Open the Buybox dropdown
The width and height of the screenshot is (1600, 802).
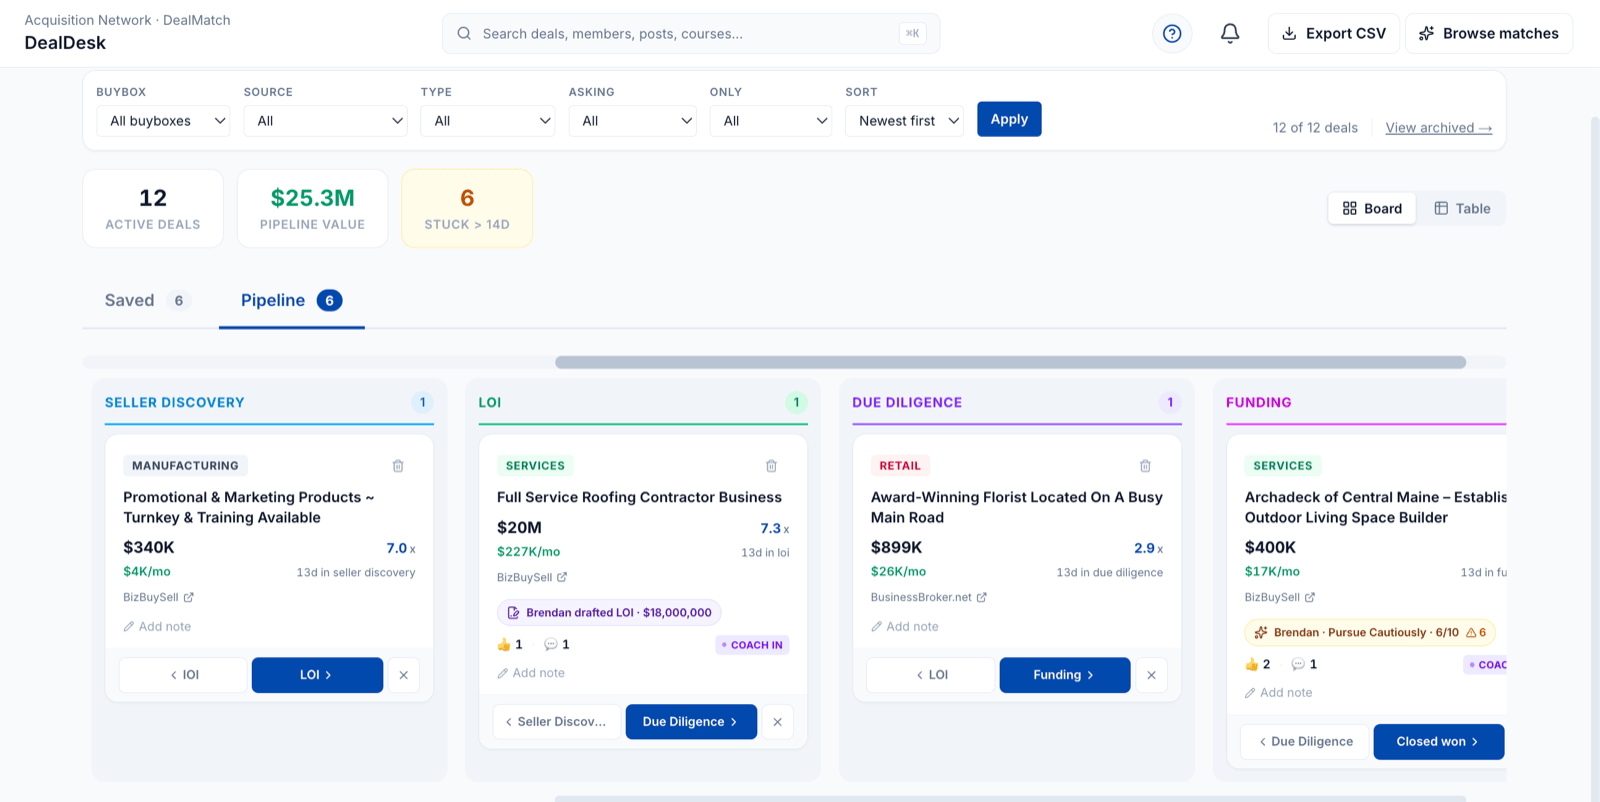163,120
